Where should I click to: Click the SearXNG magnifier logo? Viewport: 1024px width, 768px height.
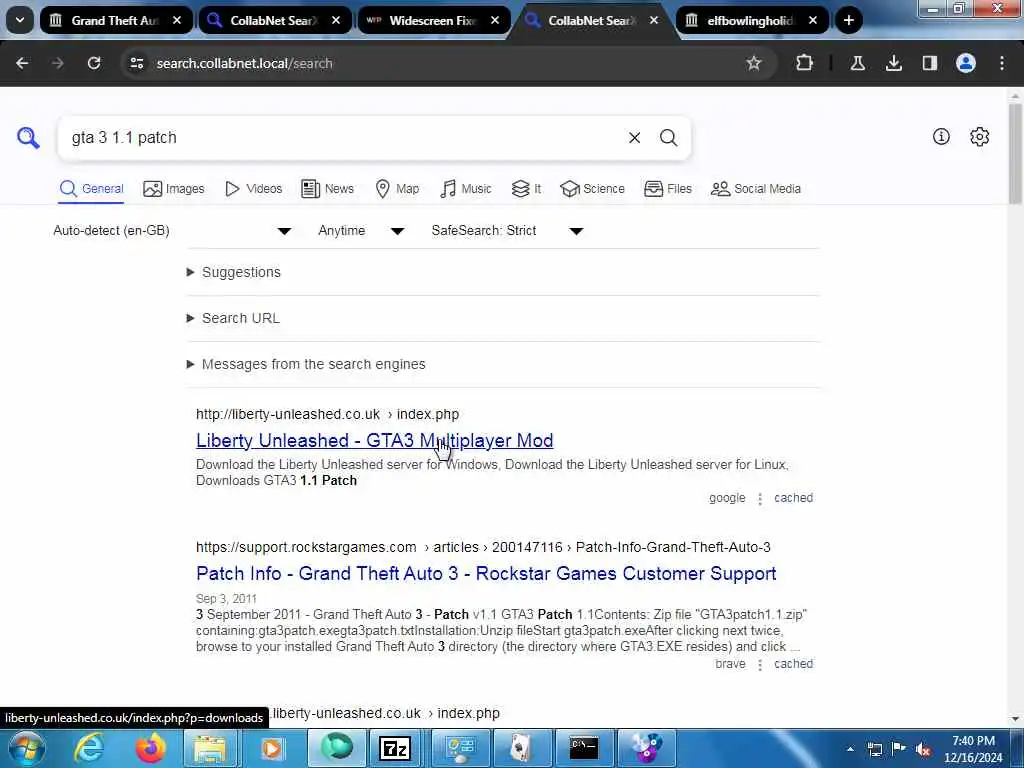28,138
